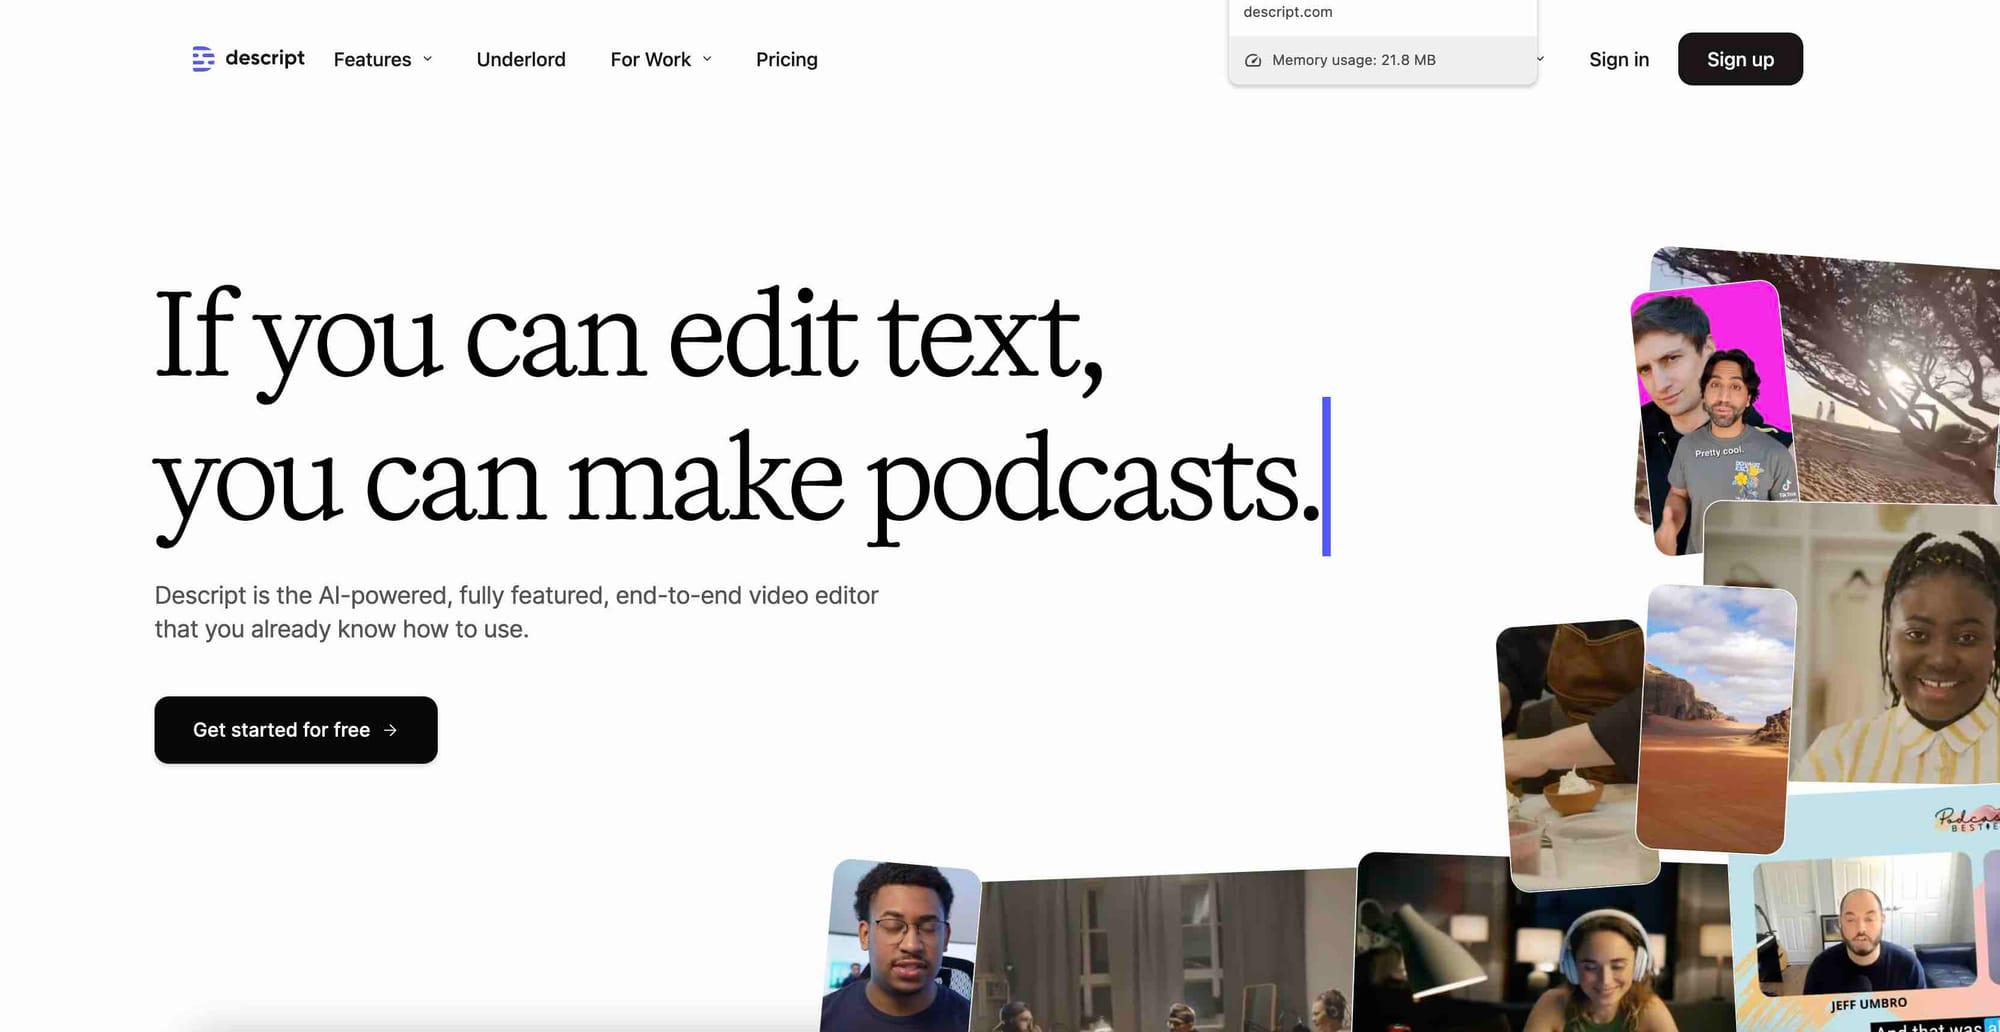Click the Sign in link
This screenshot has height=1032, width=2000.
click(x=1619, y=59)
